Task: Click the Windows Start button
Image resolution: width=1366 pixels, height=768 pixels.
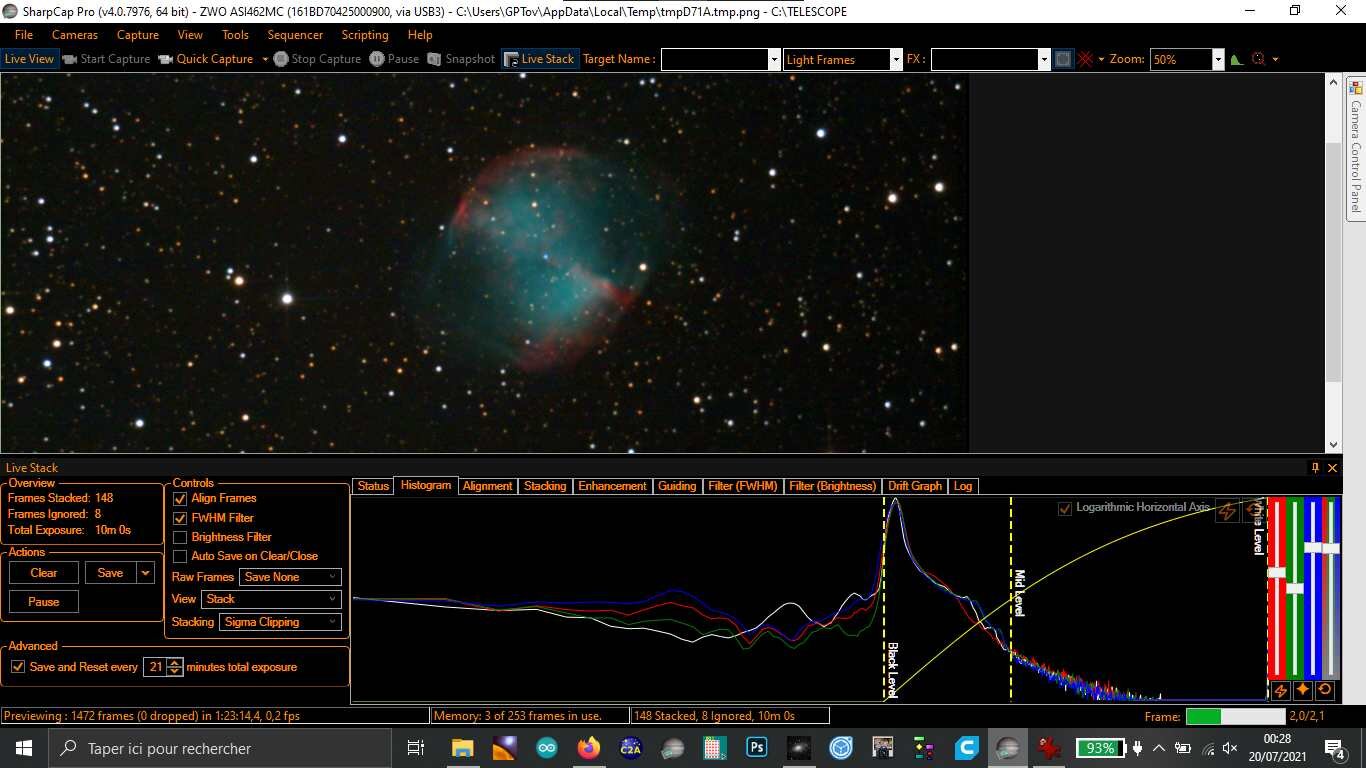Action: point(24,748)
